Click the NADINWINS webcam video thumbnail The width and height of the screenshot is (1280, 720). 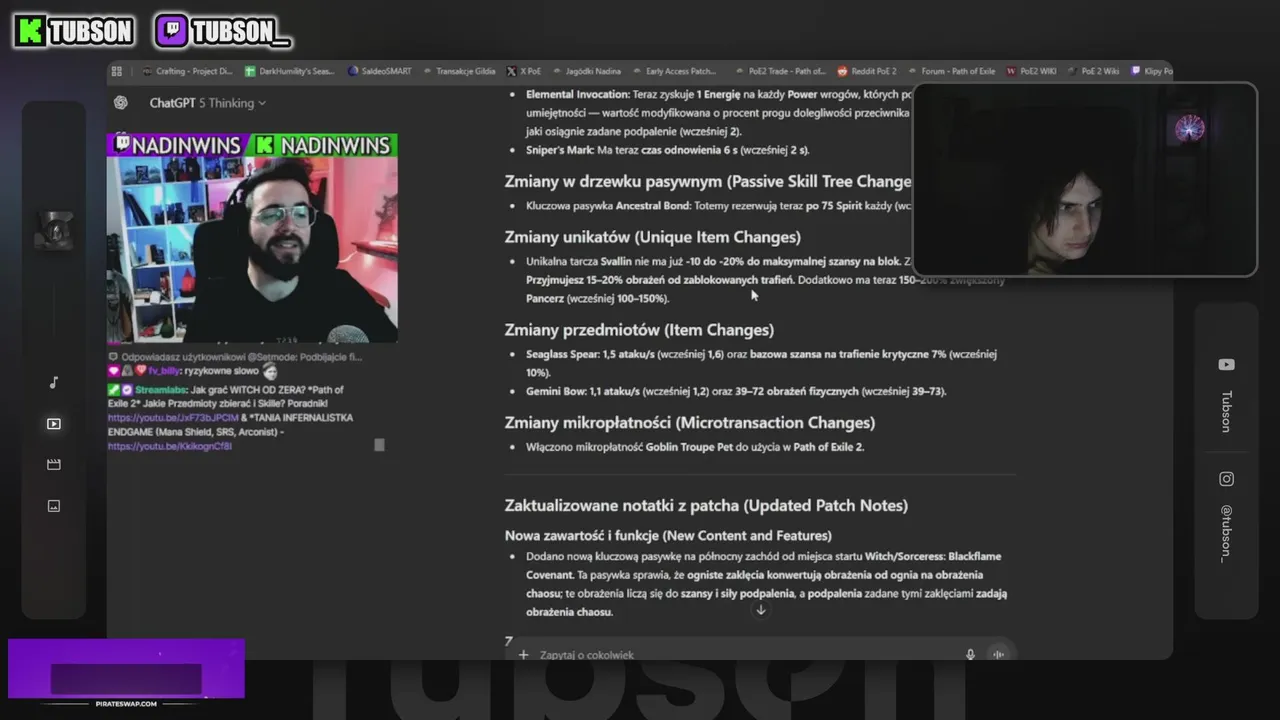[252, 250]
